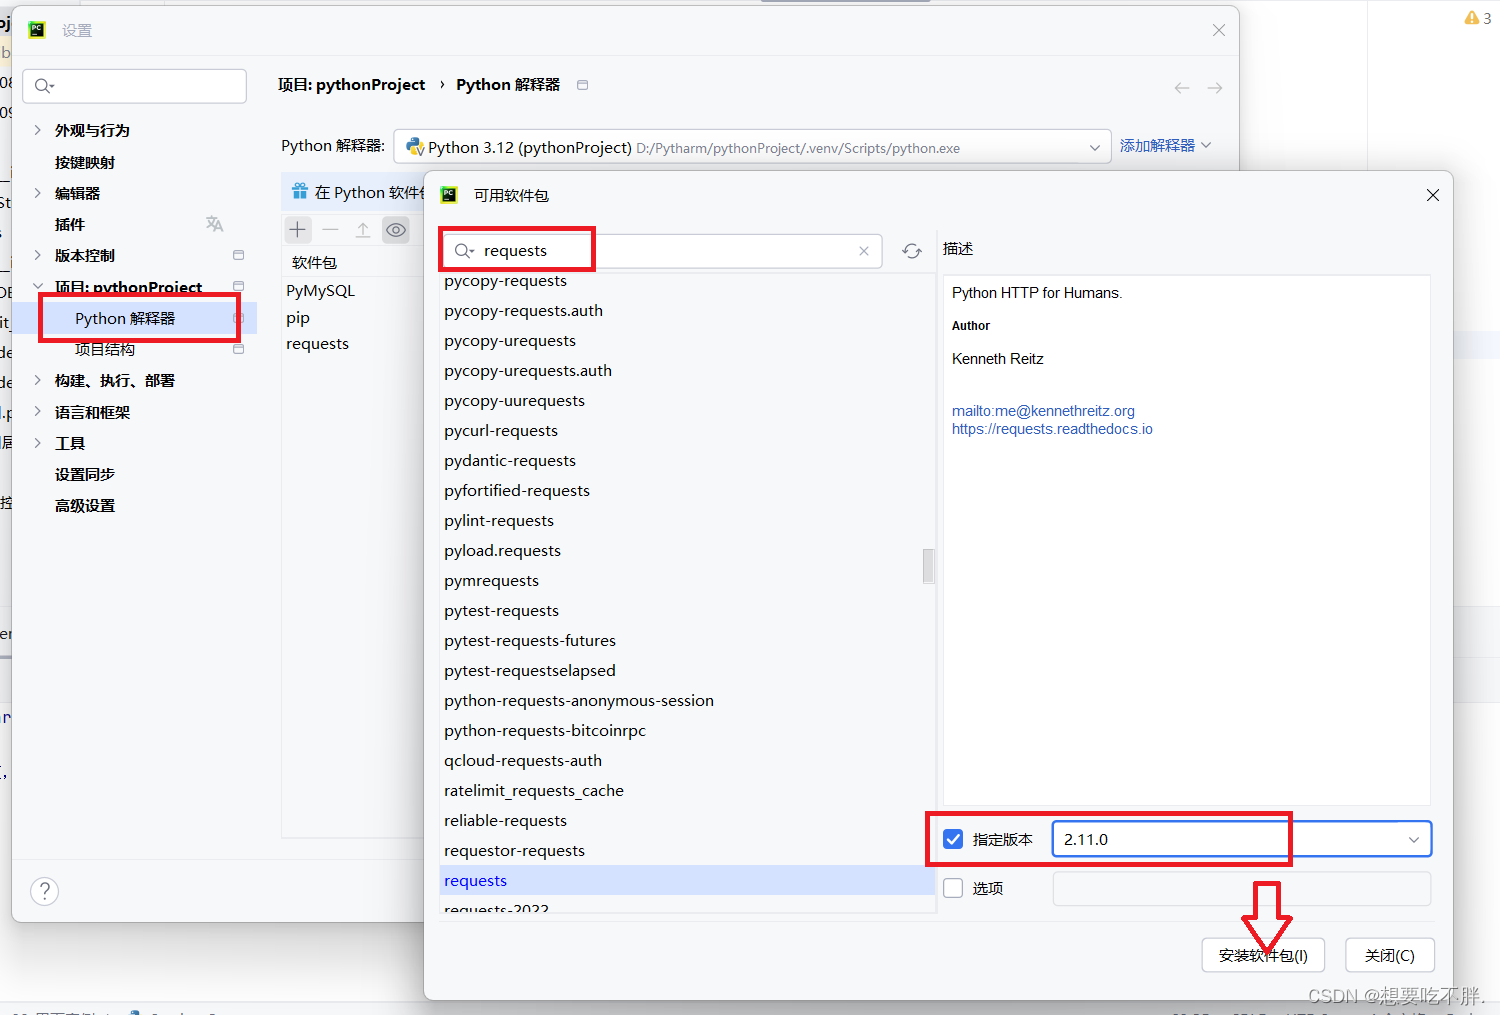Image resolution: width=1500 pixels, height=1015 pixels.
Task: Close the 可用软件包 dialog
Action: [1433, 195]
